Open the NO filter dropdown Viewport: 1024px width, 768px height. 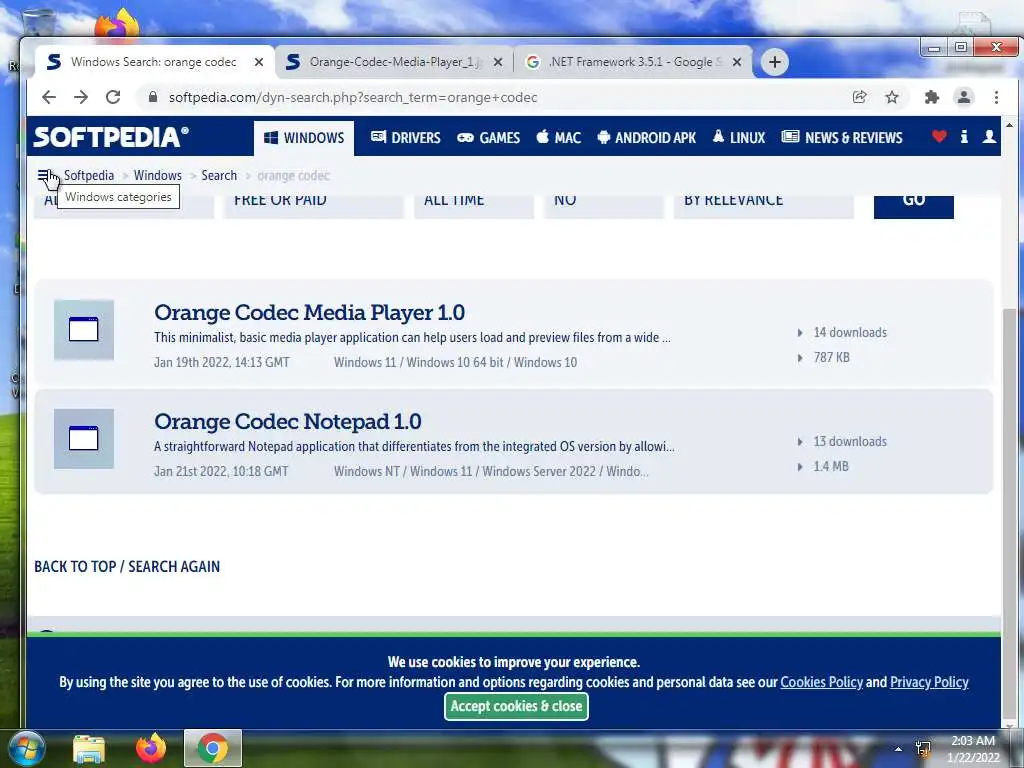[x=603, y=206]
